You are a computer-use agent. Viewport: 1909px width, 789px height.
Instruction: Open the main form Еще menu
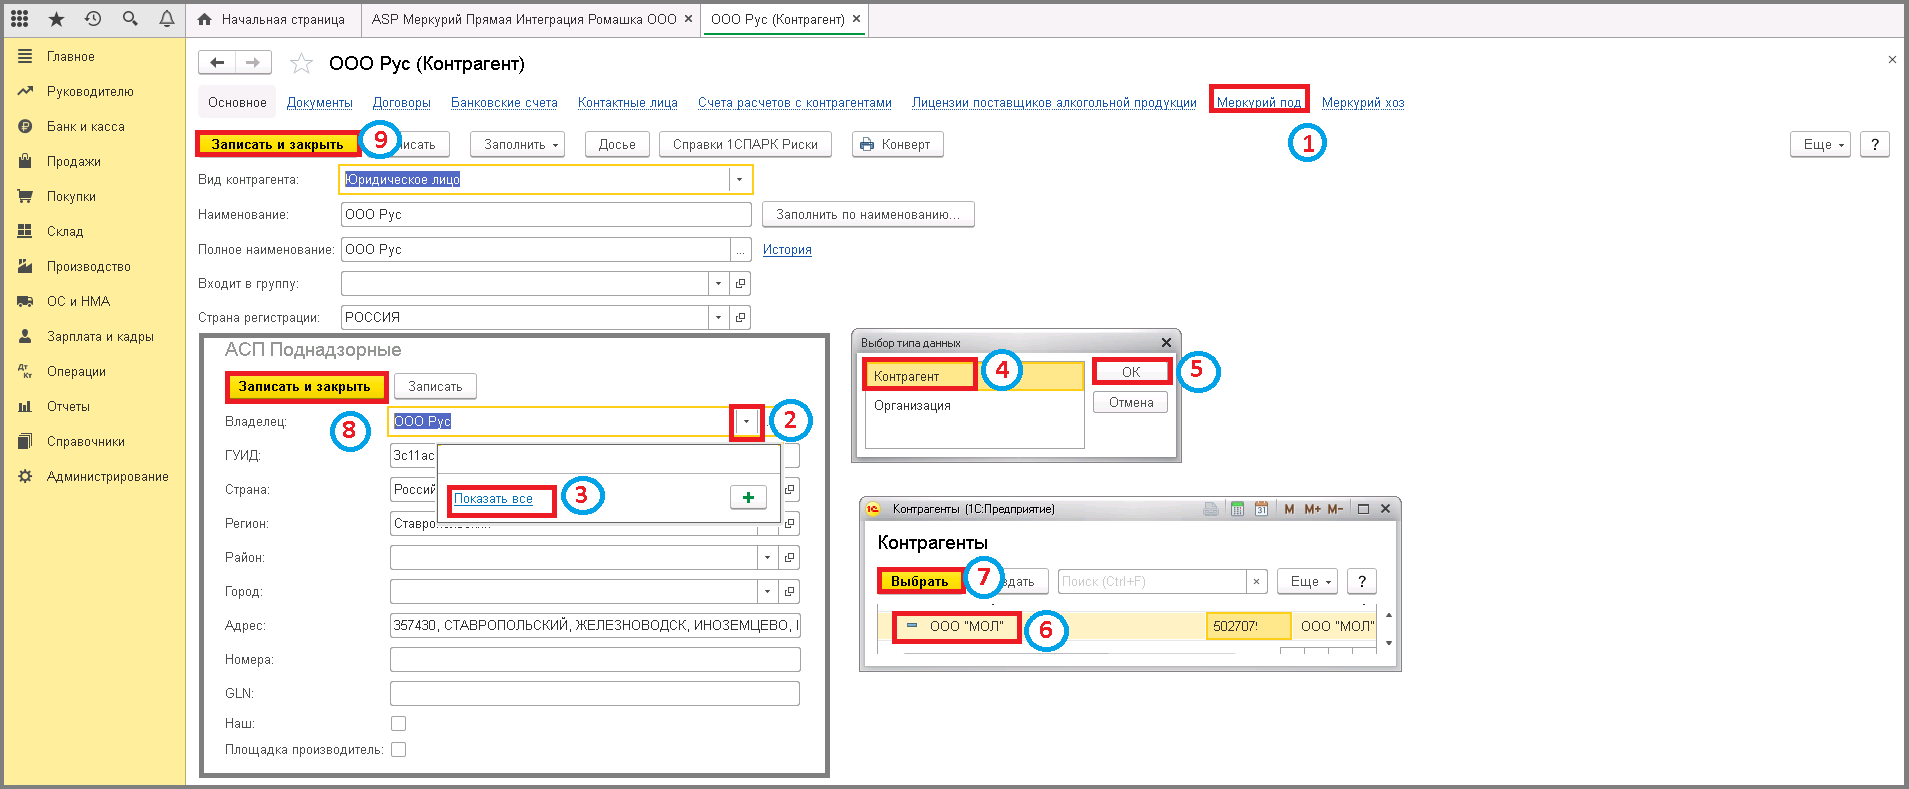[x=1821, y=144]
